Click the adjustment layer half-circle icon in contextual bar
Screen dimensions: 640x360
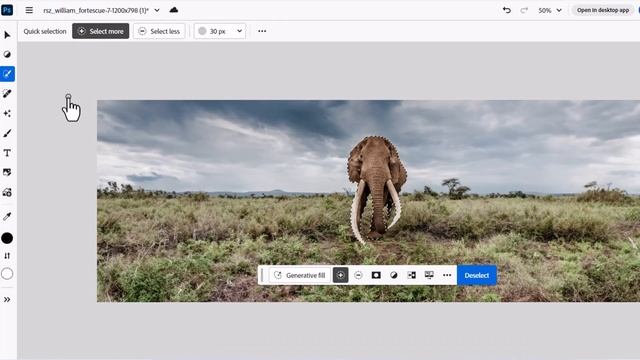tap(393, 275)
